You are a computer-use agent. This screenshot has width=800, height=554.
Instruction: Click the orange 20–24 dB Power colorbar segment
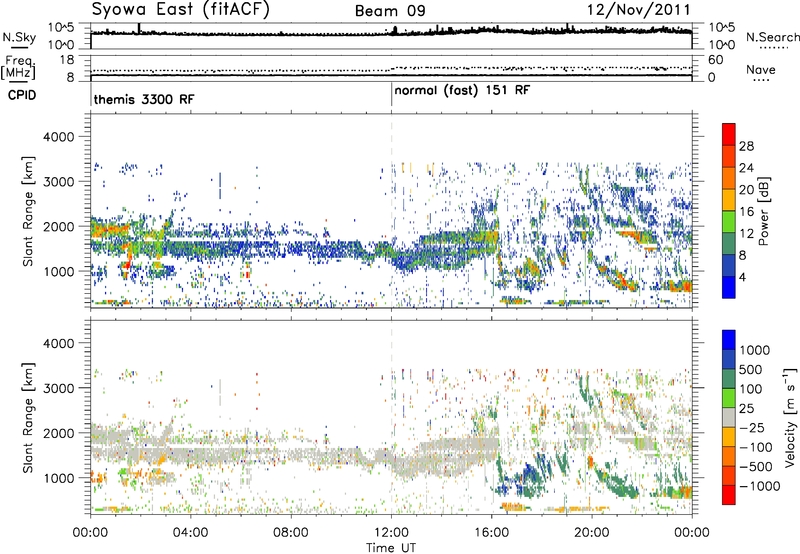pos(729,178)
